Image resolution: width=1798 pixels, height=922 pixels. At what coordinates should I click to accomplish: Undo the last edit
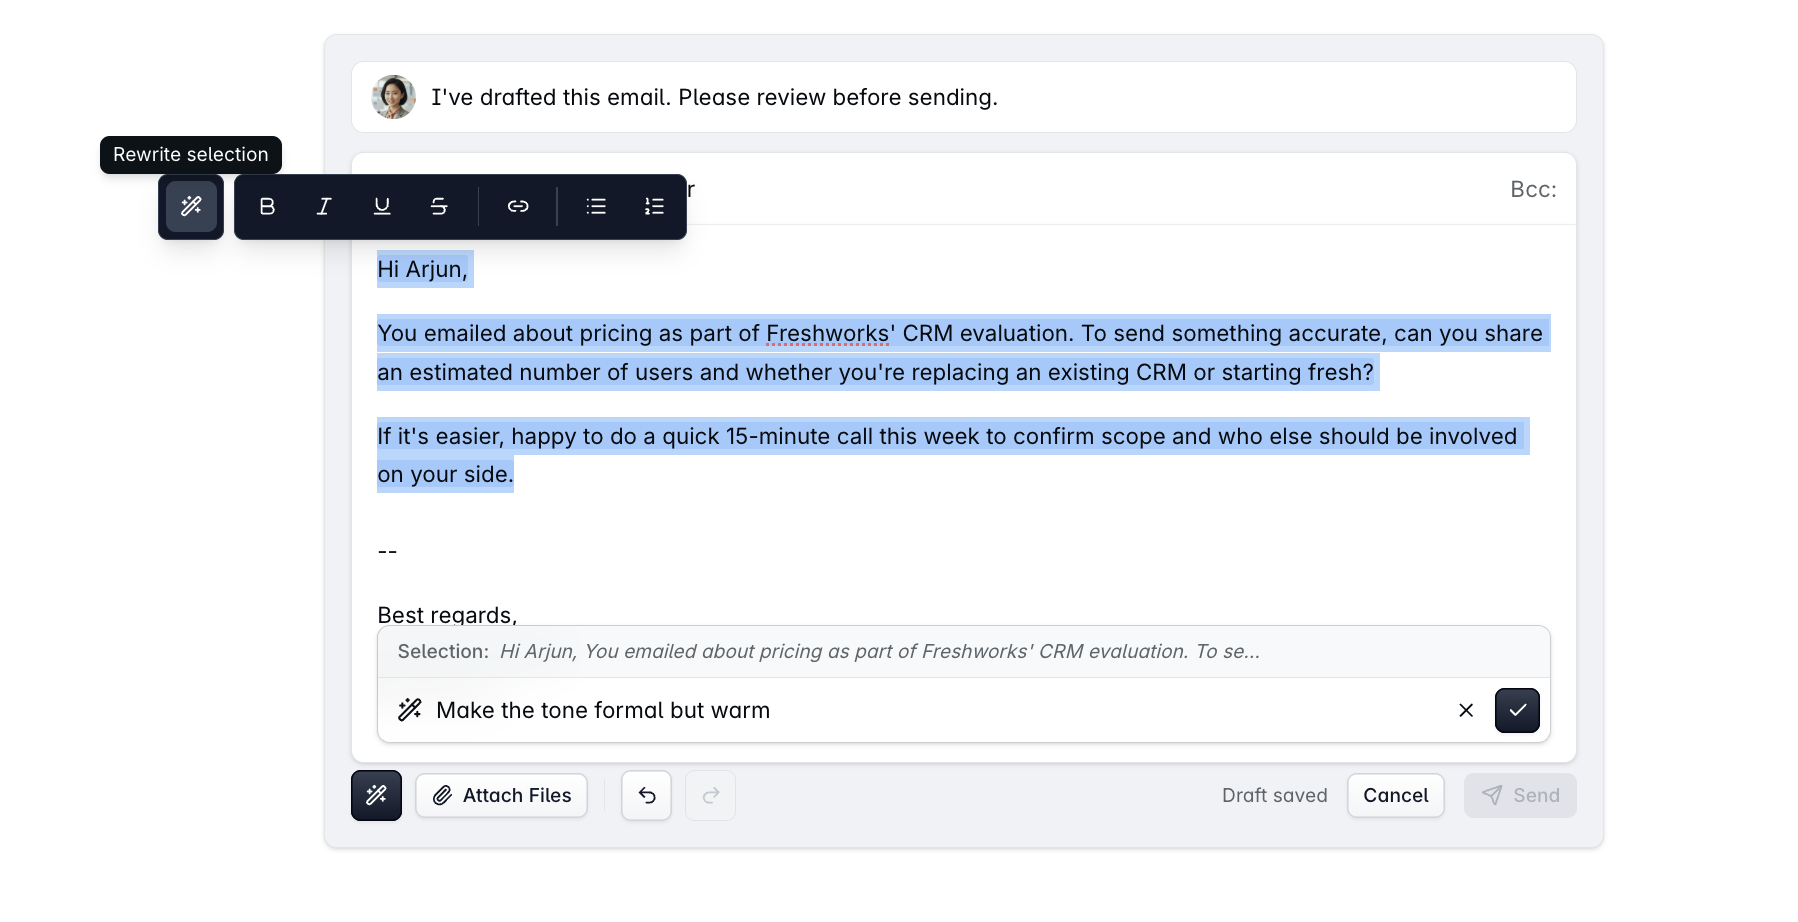[x=646, y=795]
